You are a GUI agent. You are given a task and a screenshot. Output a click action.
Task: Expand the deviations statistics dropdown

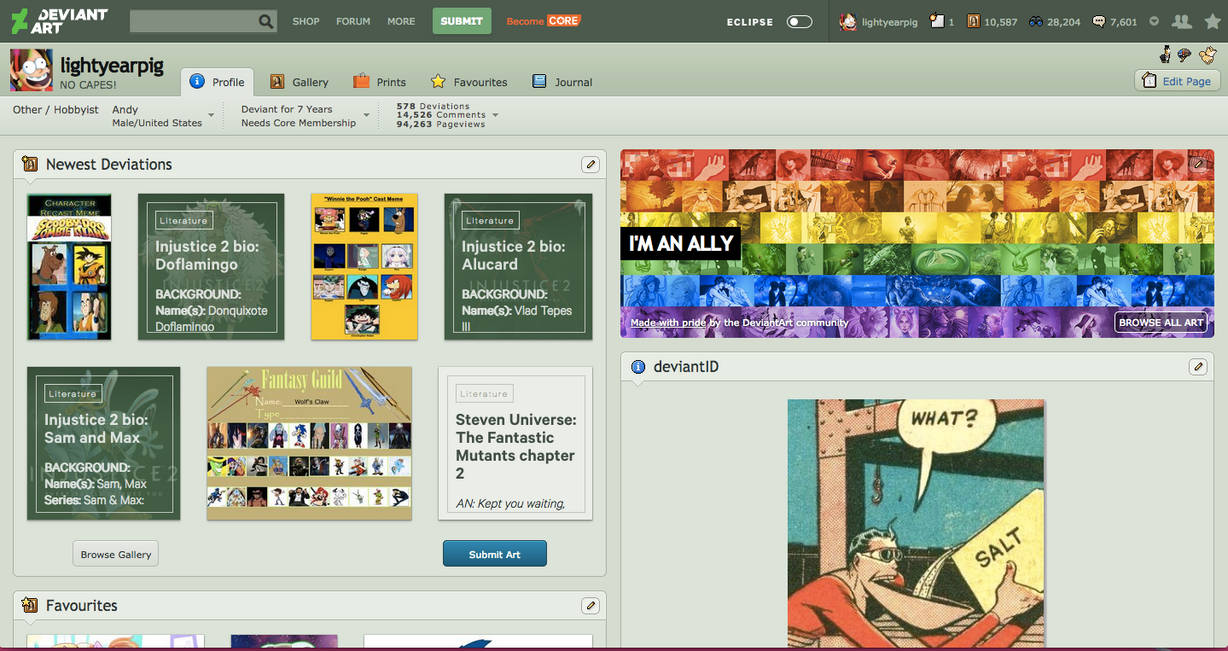click(495, 116)
